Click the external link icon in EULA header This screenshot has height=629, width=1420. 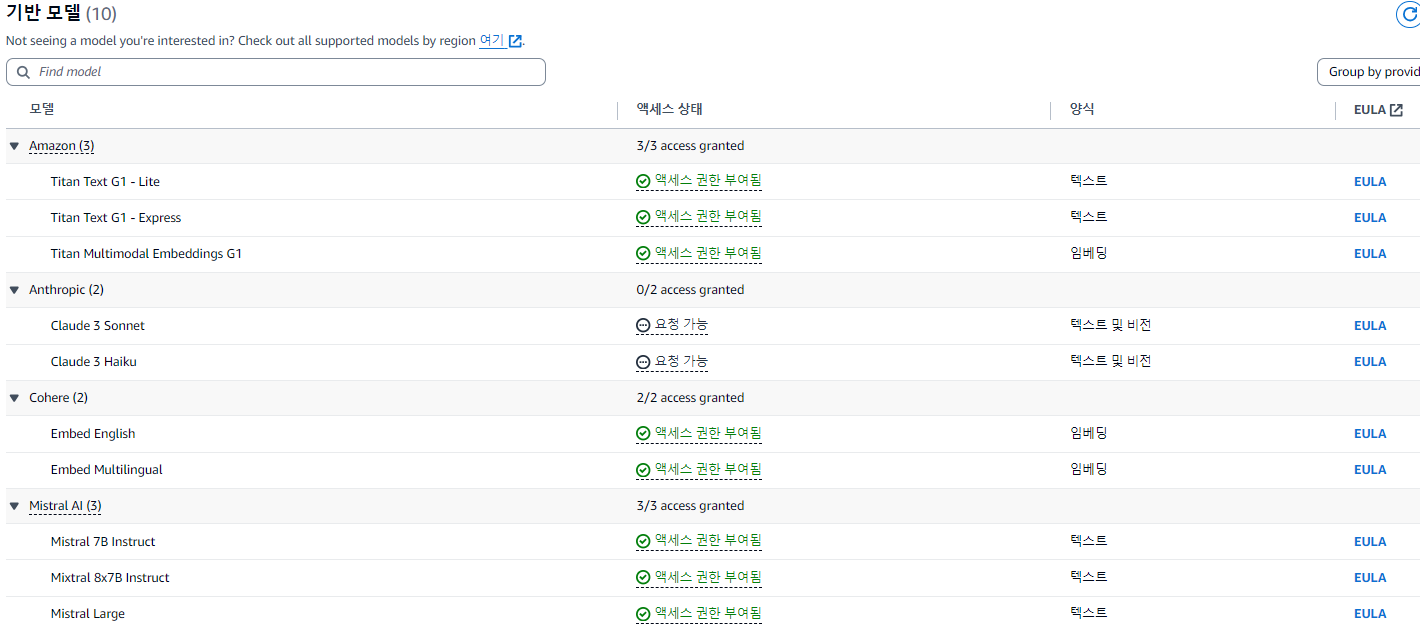pyautogui.click(x=1396, y=110)
